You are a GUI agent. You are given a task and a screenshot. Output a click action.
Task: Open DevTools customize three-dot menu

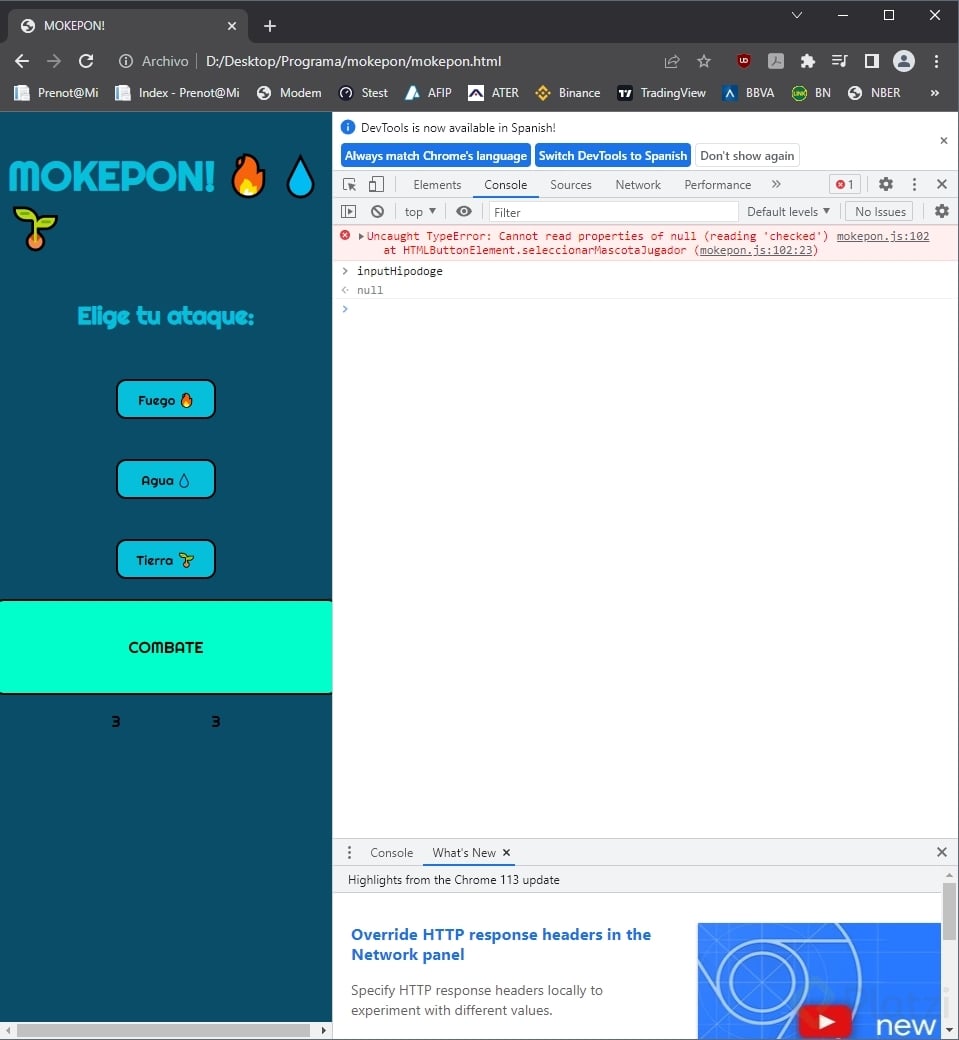pos(915,184)
